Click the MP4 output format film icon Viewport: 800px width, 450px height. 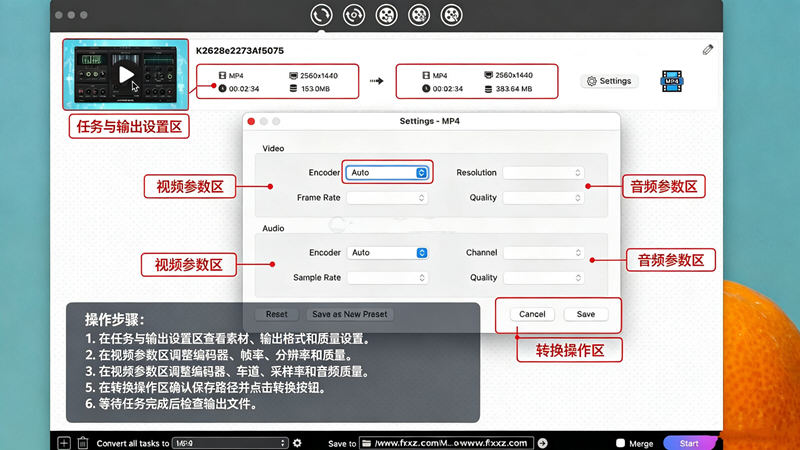pyautogui.click(x=671, y=81)
